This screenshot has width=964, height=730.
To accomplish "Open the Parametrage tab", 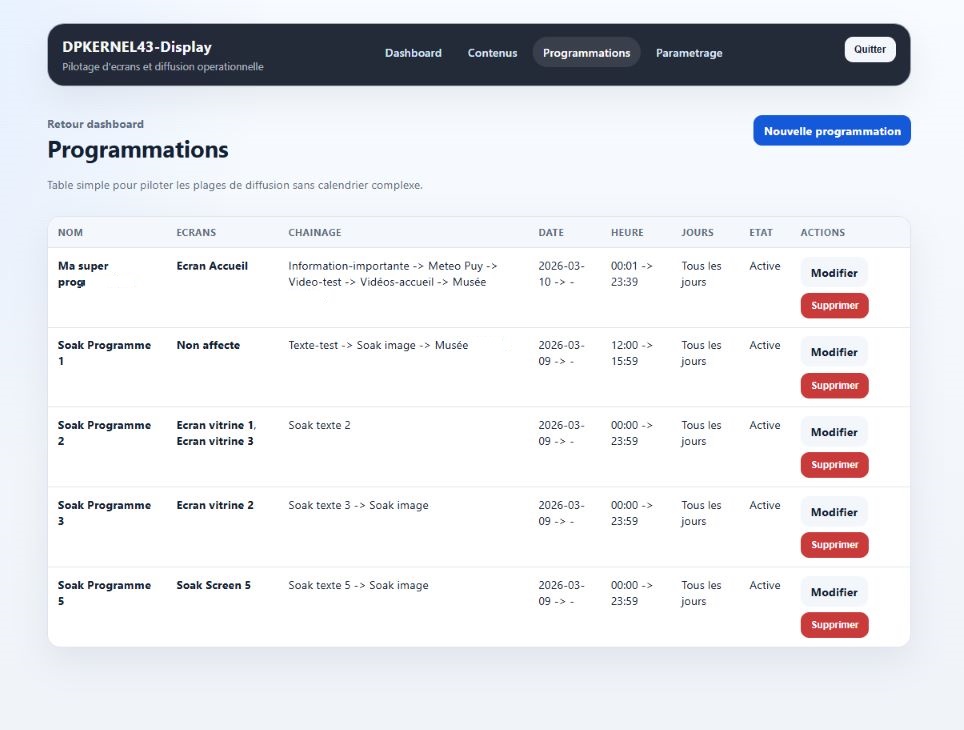I will 689,53.
